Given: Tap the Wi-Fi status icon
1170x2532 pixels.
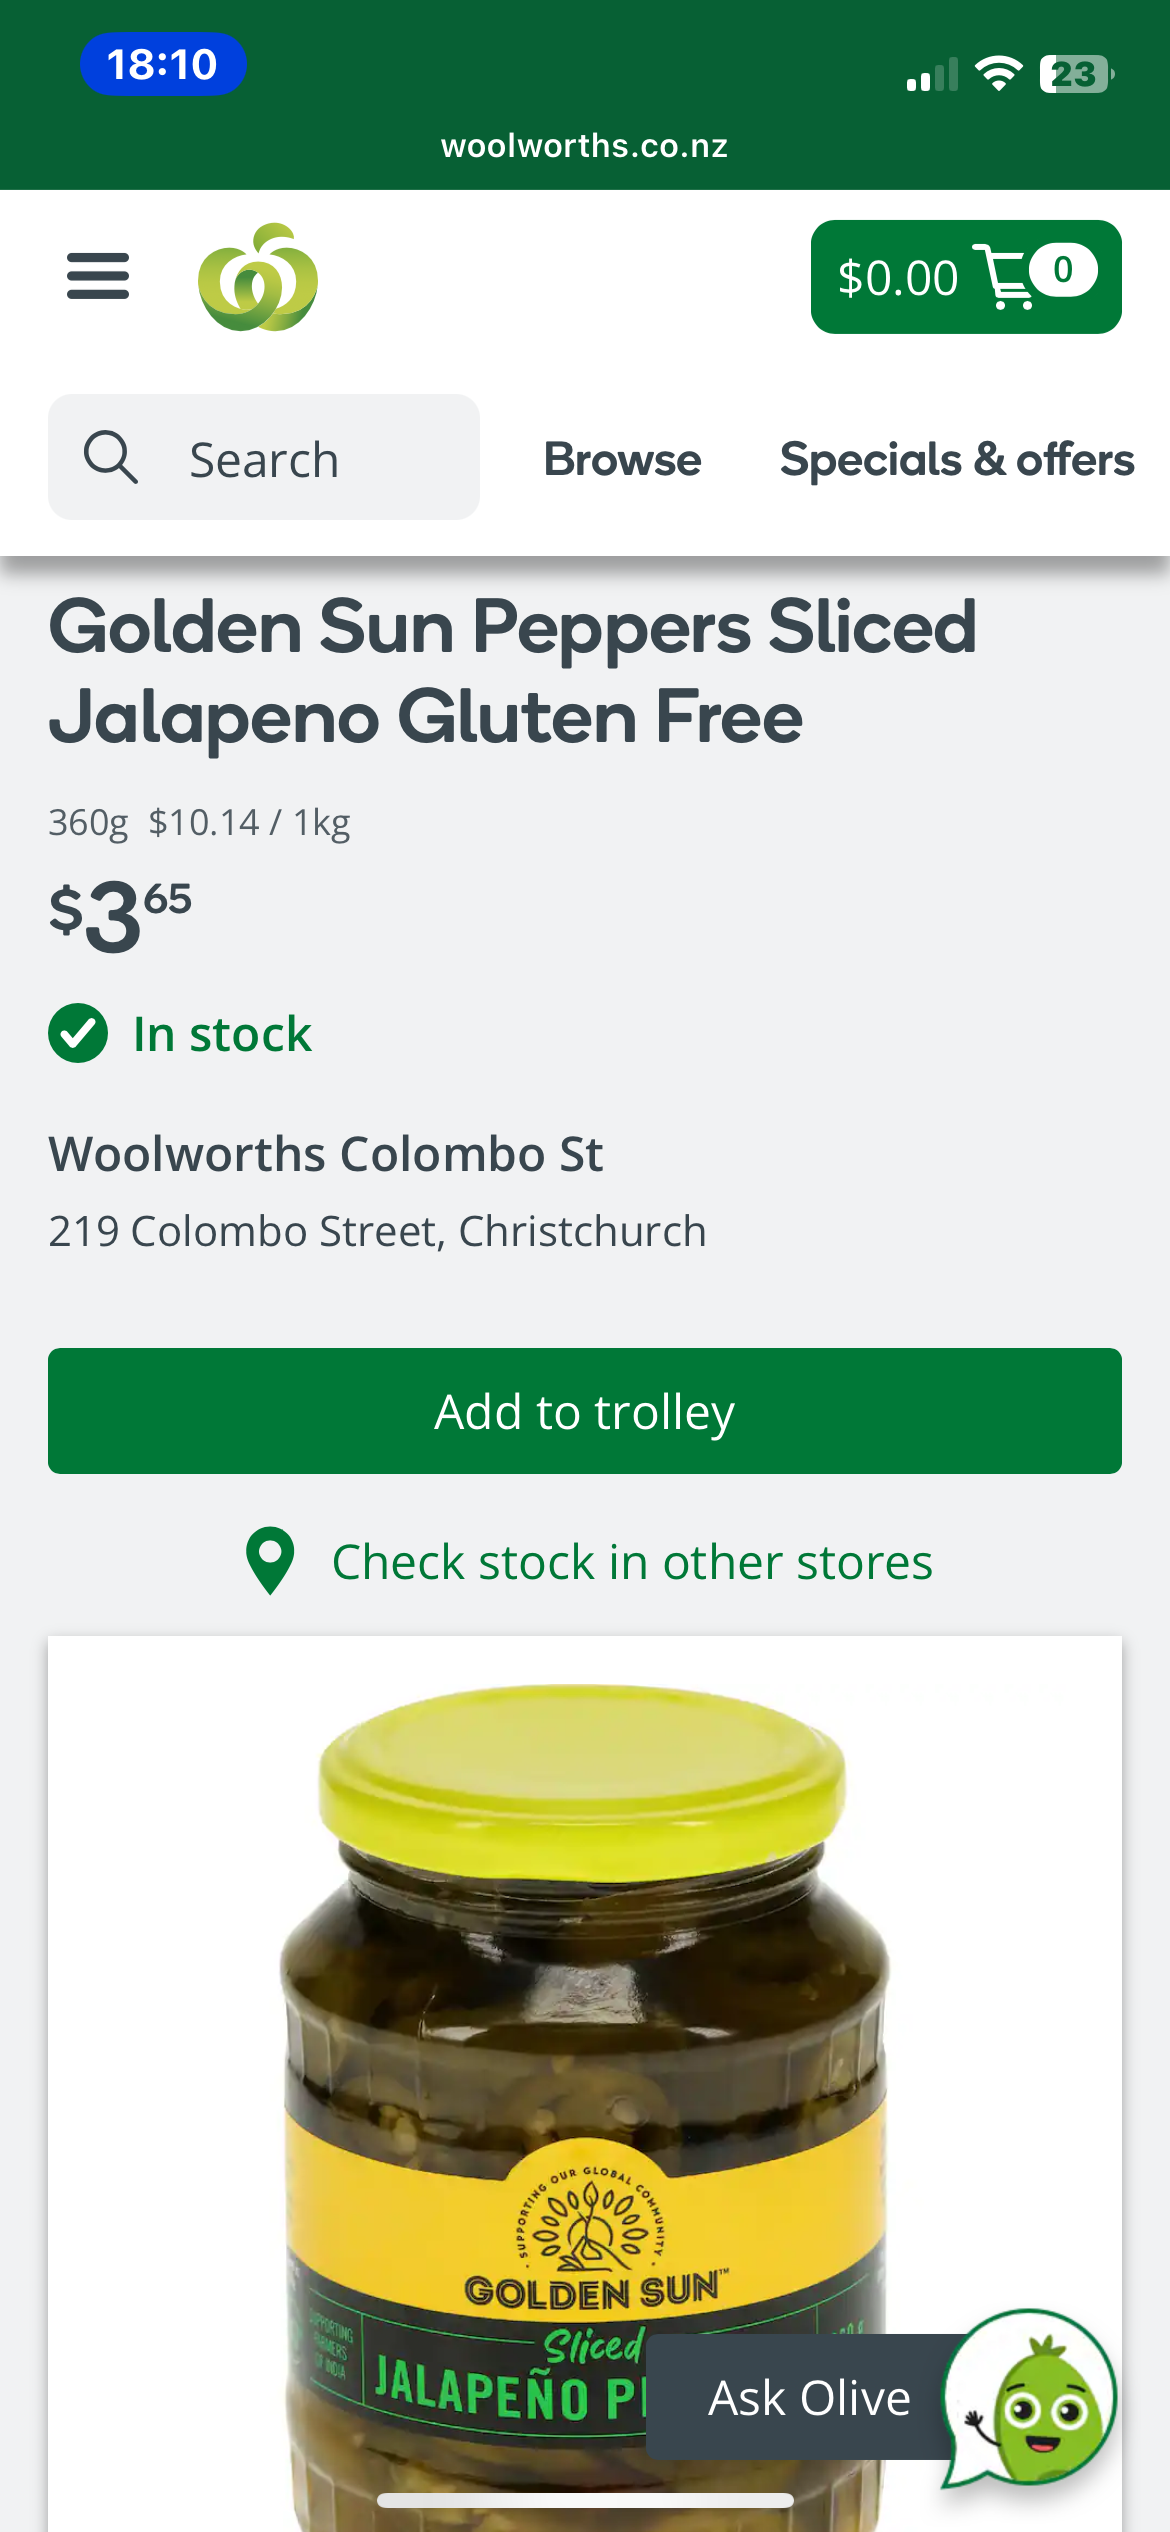Looking at the screenshot, I should [x=998, y=74].
